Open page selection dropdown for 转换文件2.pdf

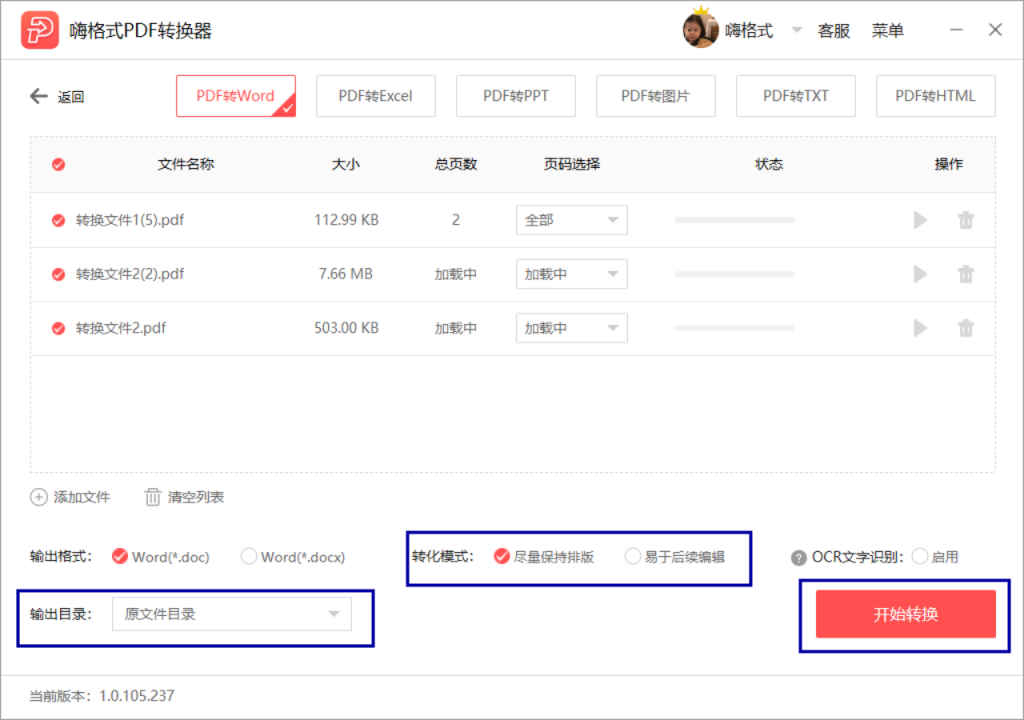coord(571,328)
